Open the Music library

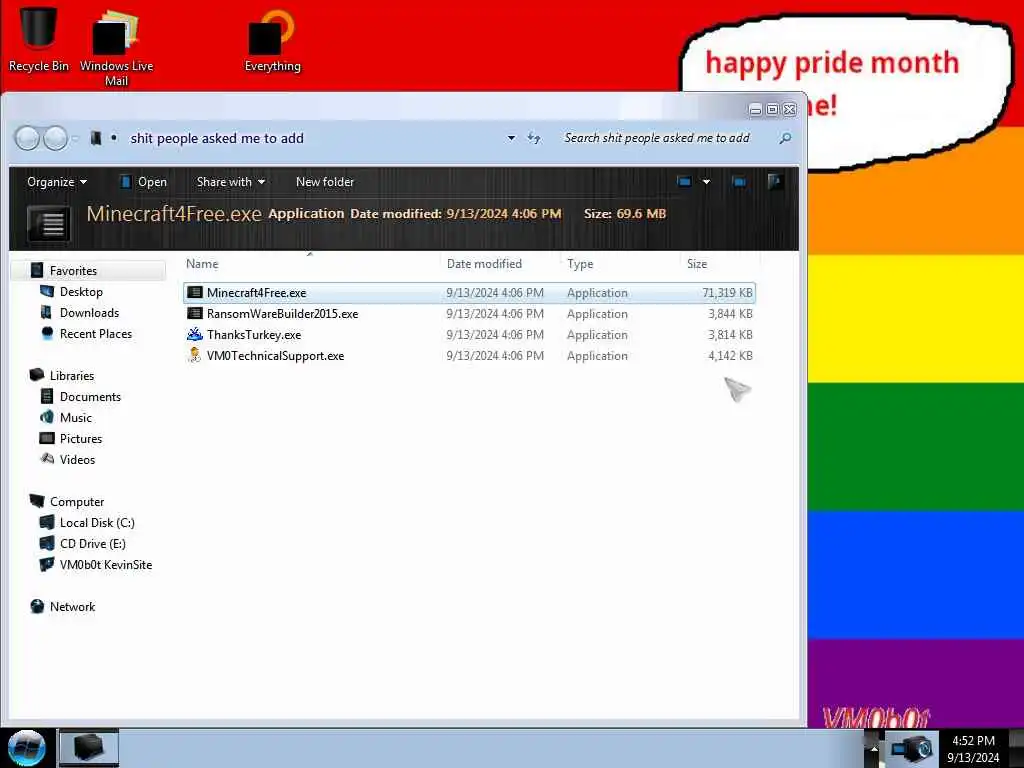(x=76, y=417)
